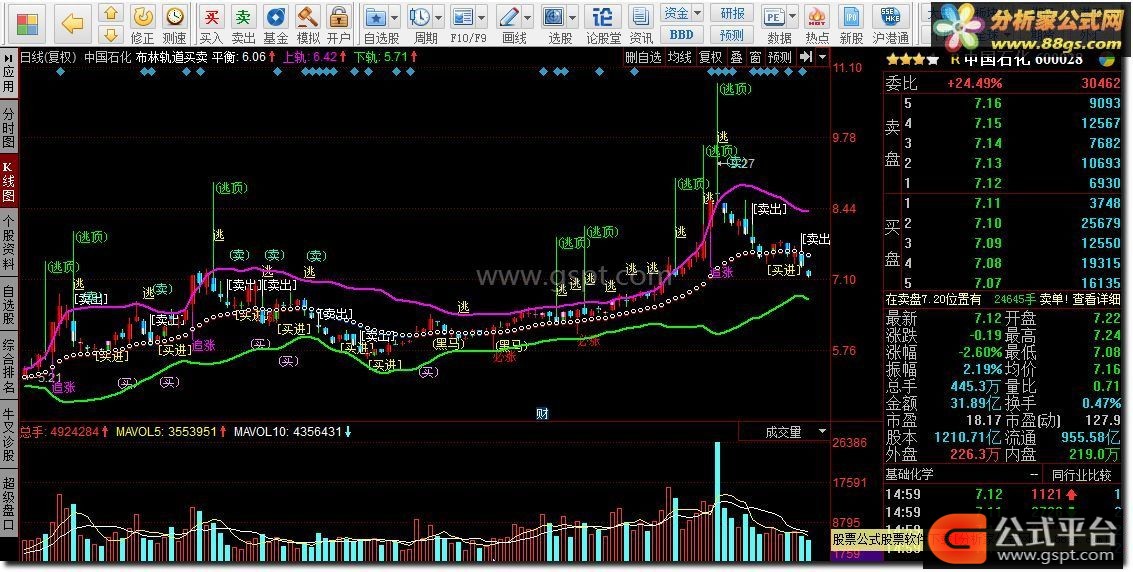This screenshot has width=1133, height=572.
Task: Select the 画线 drawing pencil tool
Action: coord(509,17)
